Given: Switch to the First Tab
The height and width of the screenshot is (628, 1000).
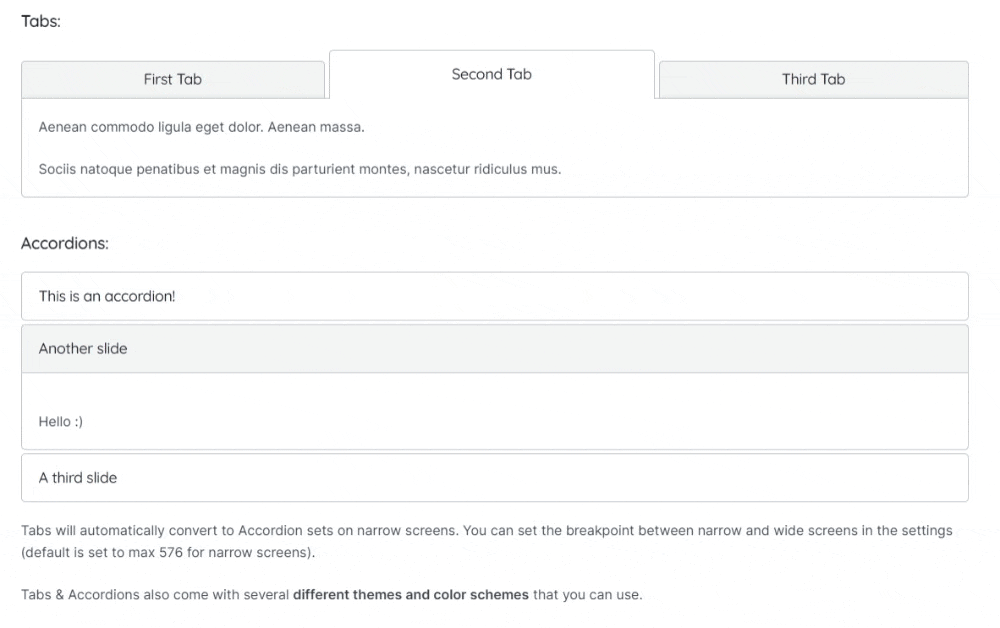Looking at the screenshot, I should point(173,80).
